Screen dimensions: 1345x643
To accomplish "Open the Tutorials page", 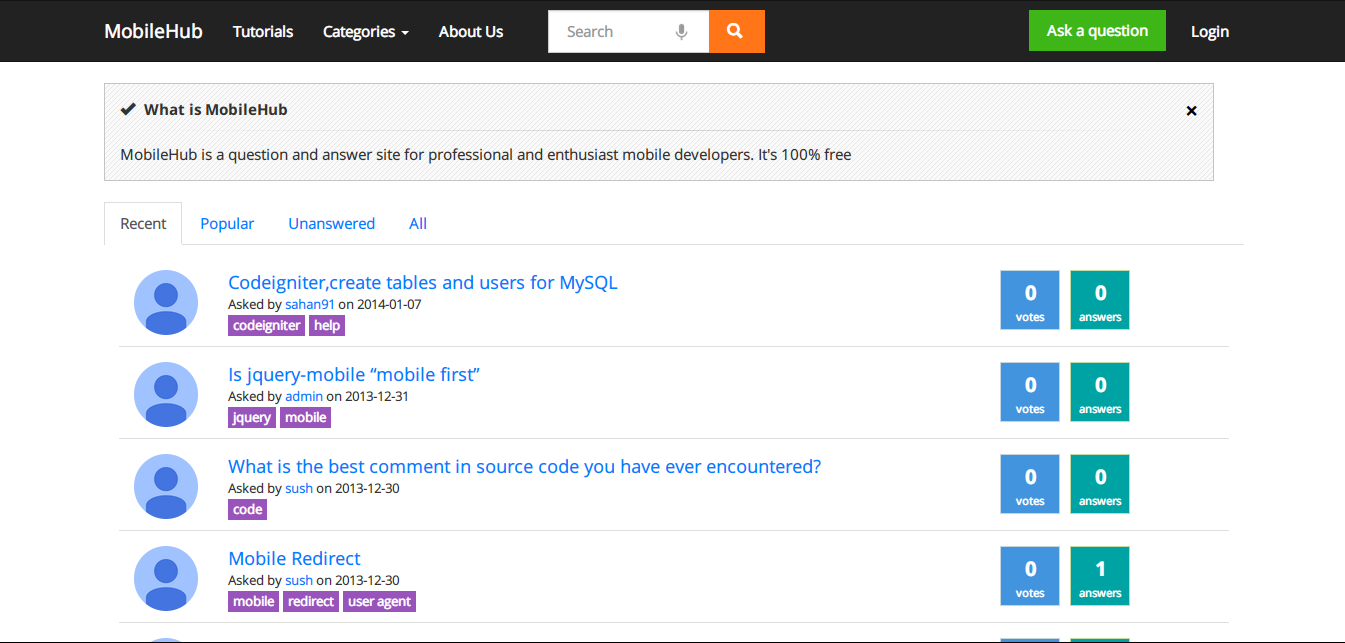I will 263,32.
